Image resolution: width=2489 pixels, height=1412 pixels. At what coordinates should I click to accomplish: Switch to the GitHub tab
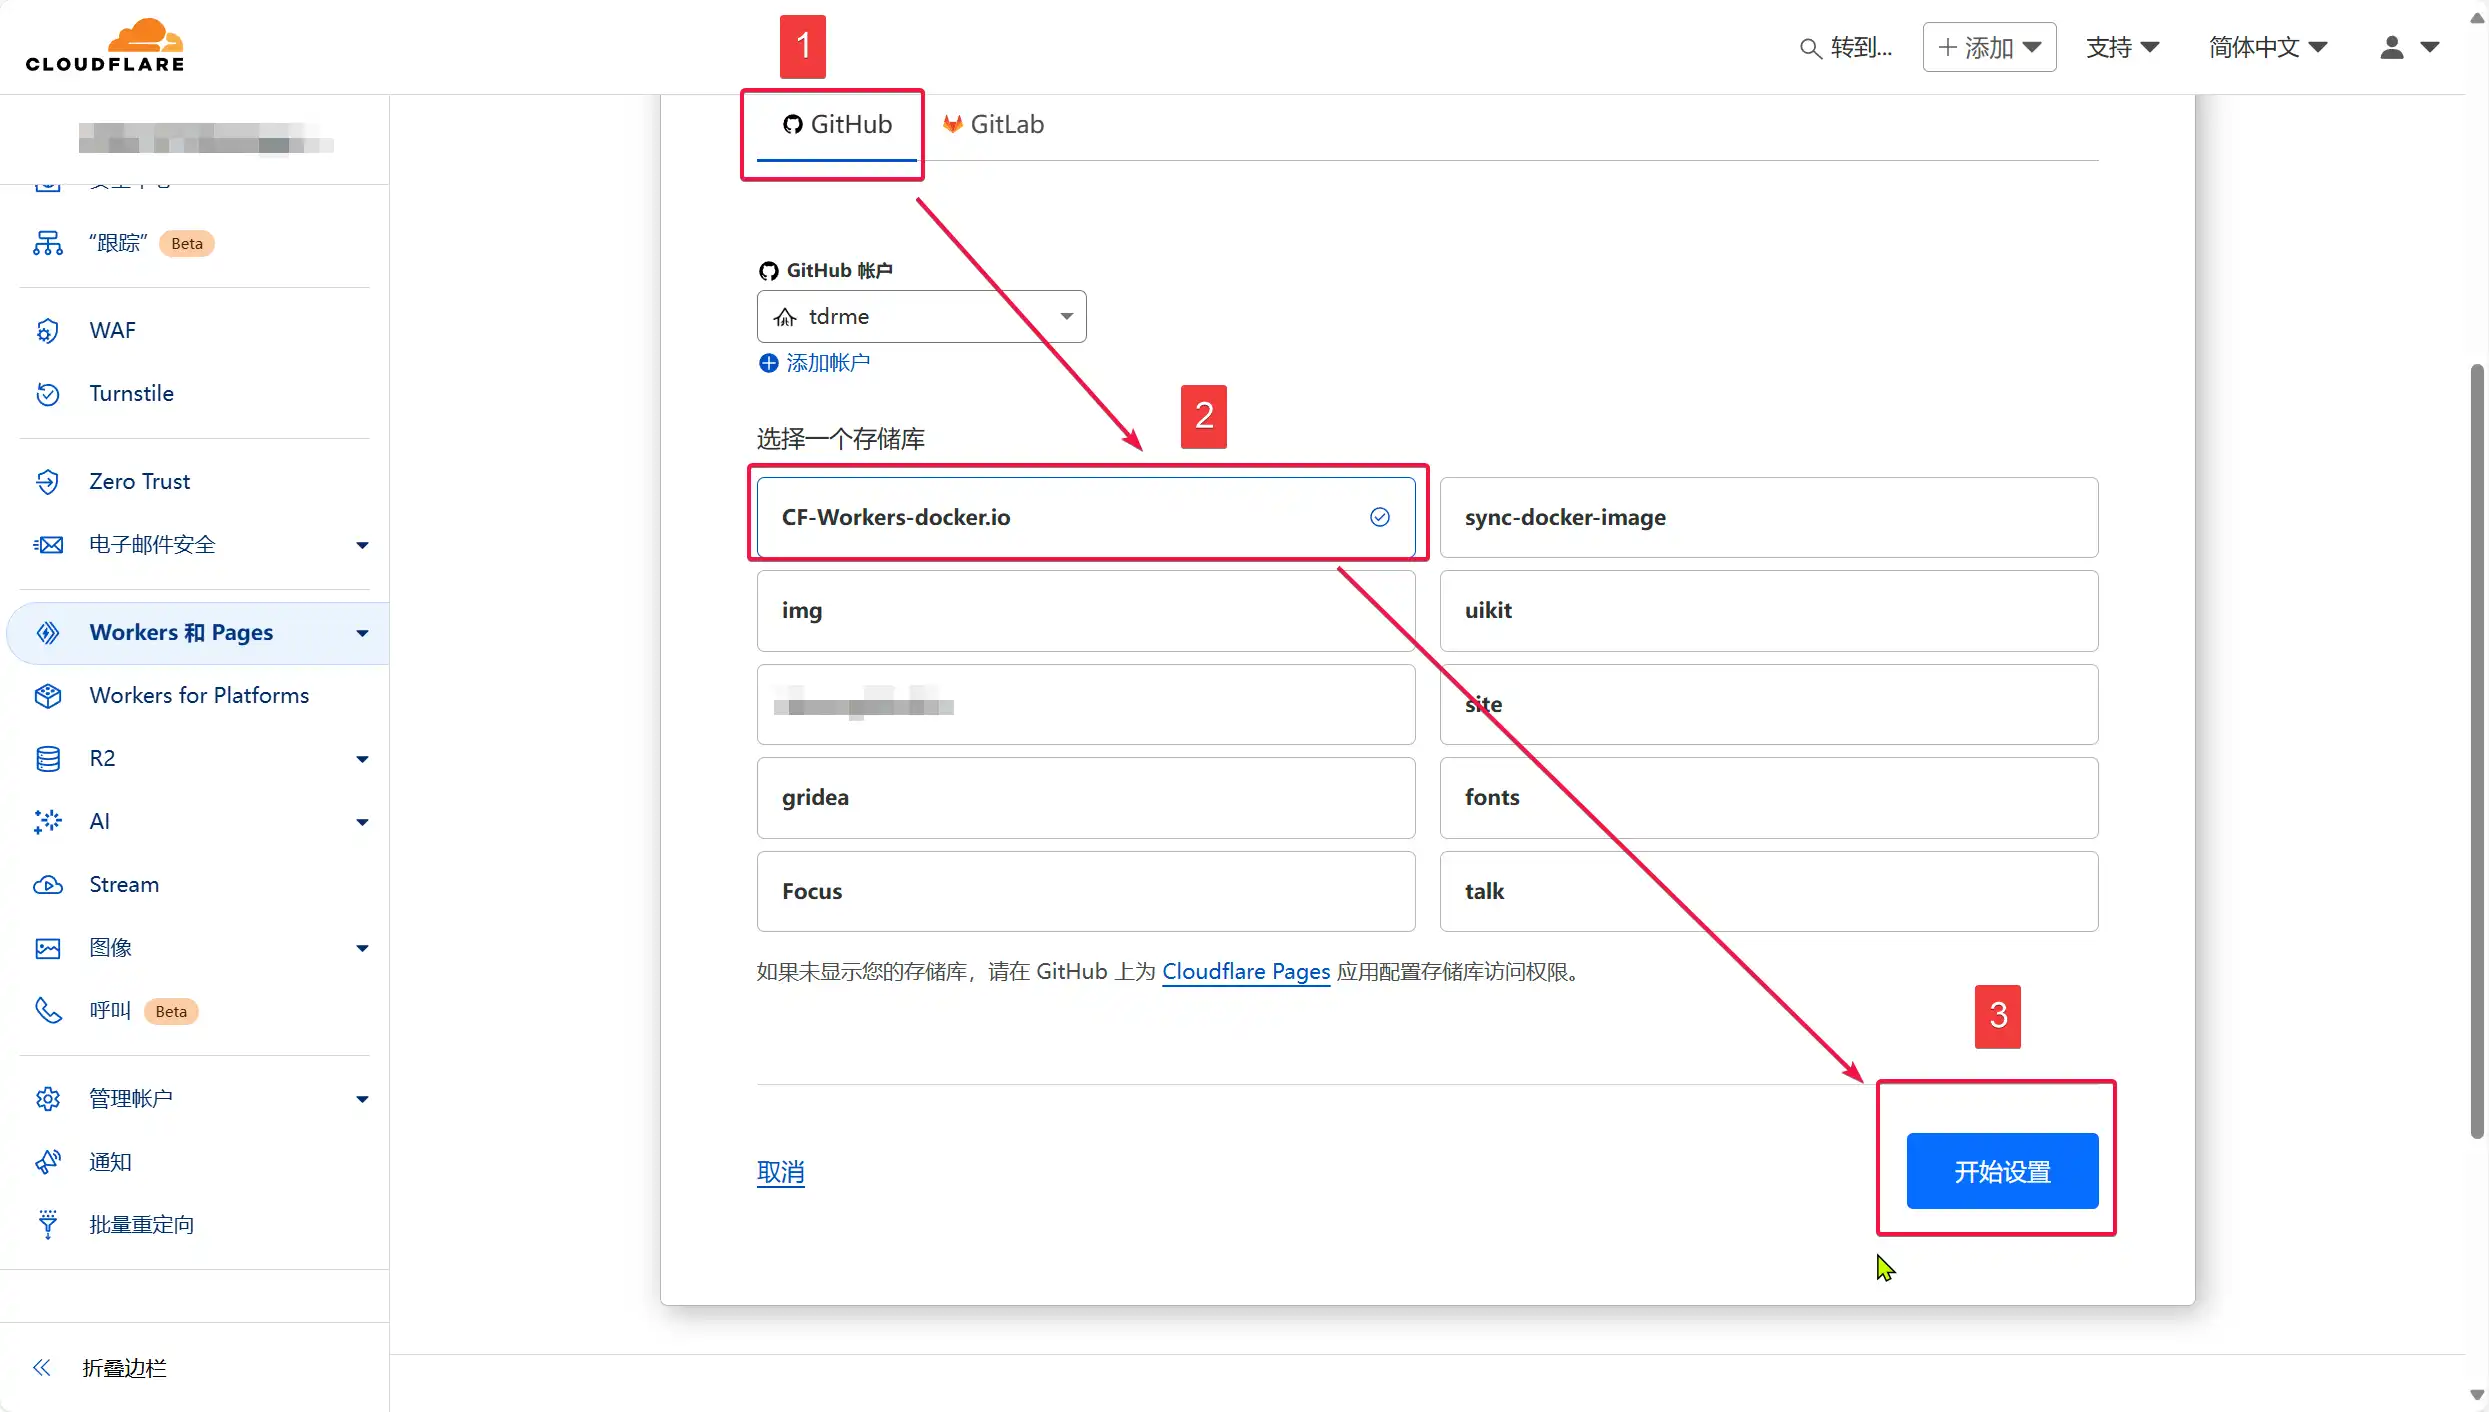(x=837, y=124)
